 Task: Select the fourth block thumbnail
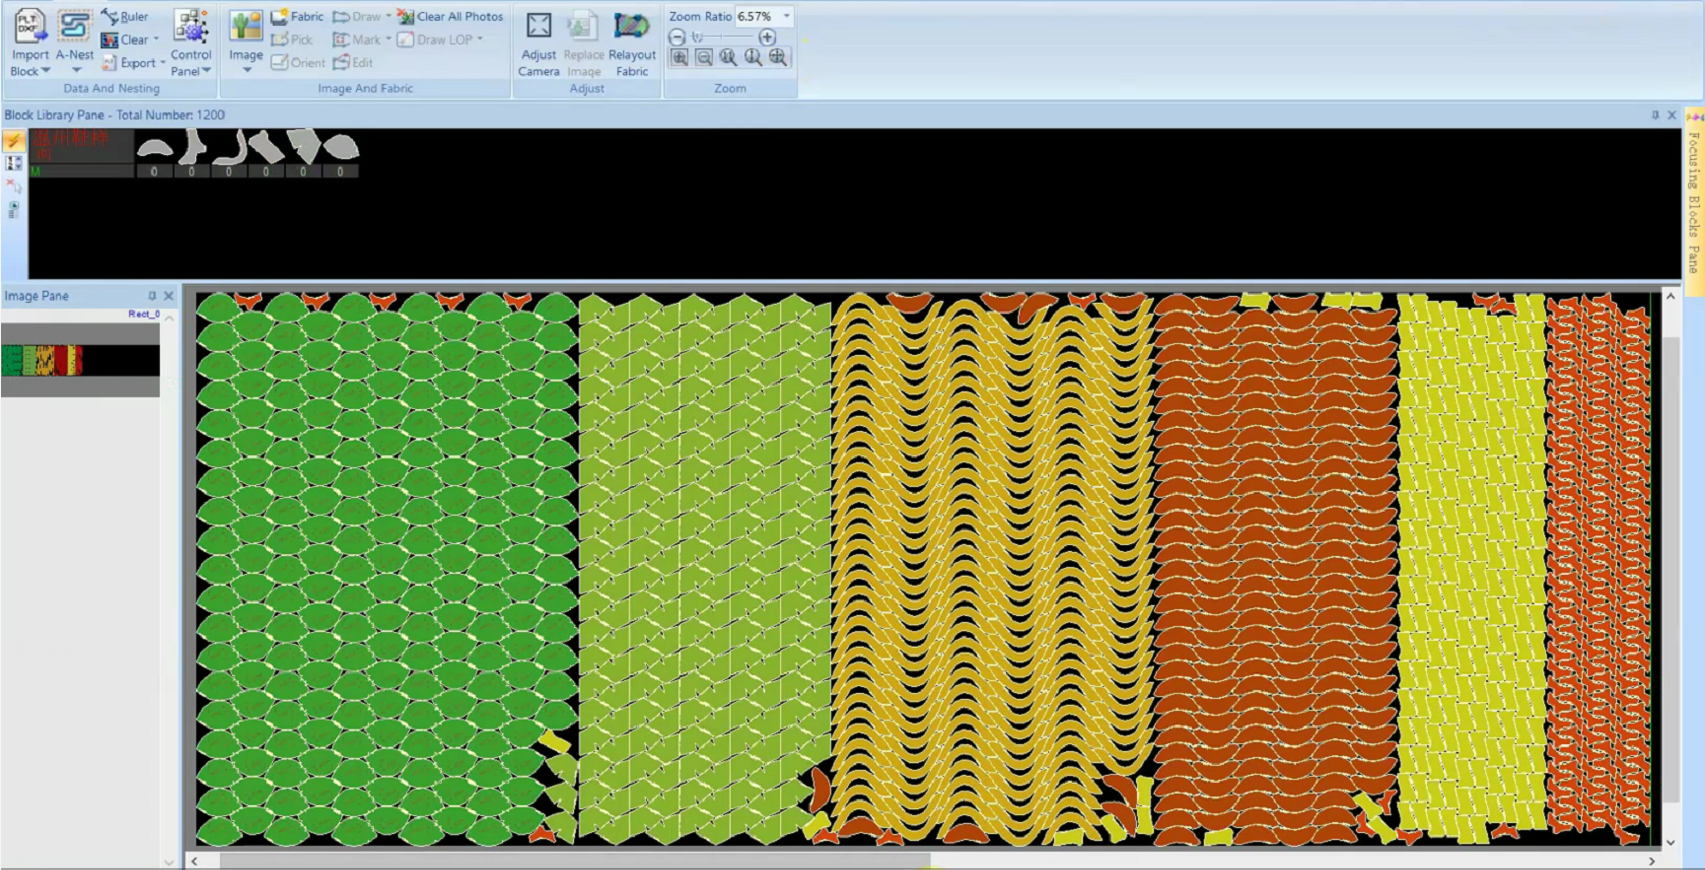click(x=266, y=147)
